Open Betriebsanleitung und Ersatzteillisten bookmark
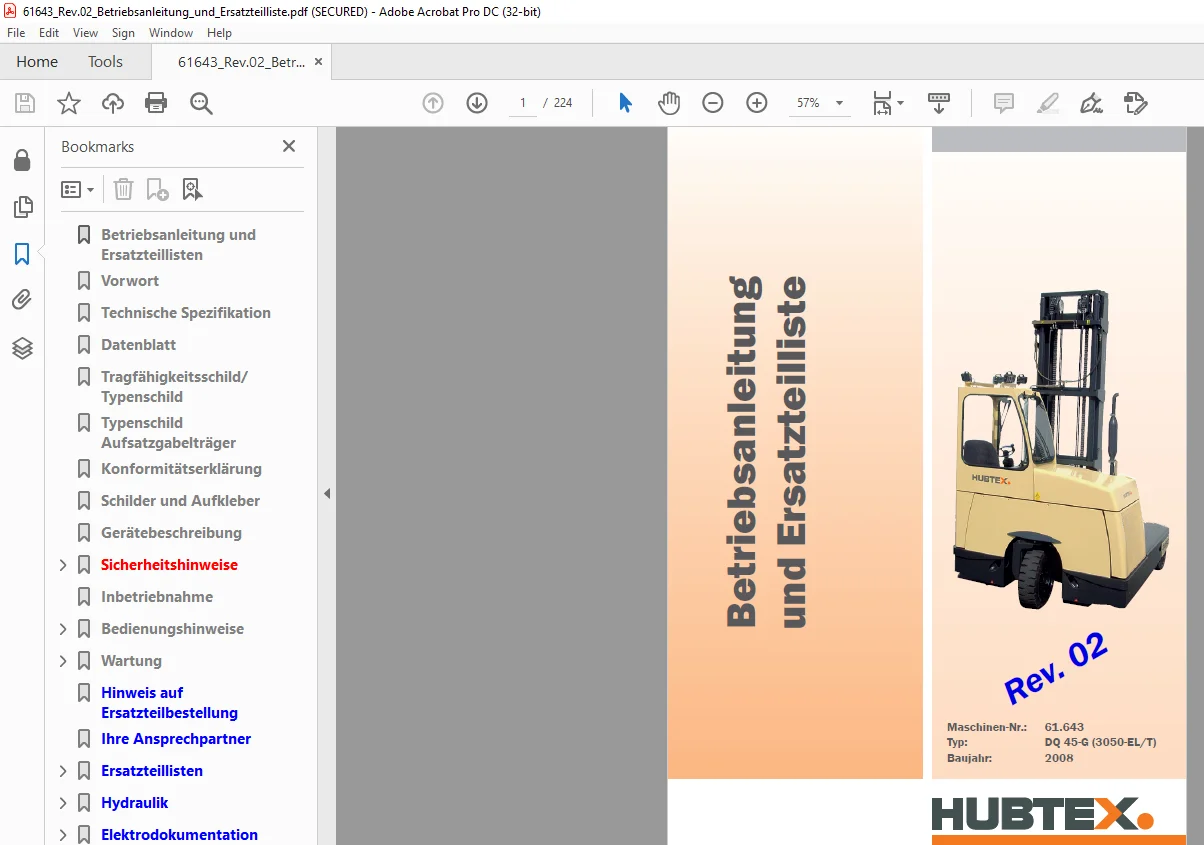This screenshot has height=845, width=1204. point(178,245)
